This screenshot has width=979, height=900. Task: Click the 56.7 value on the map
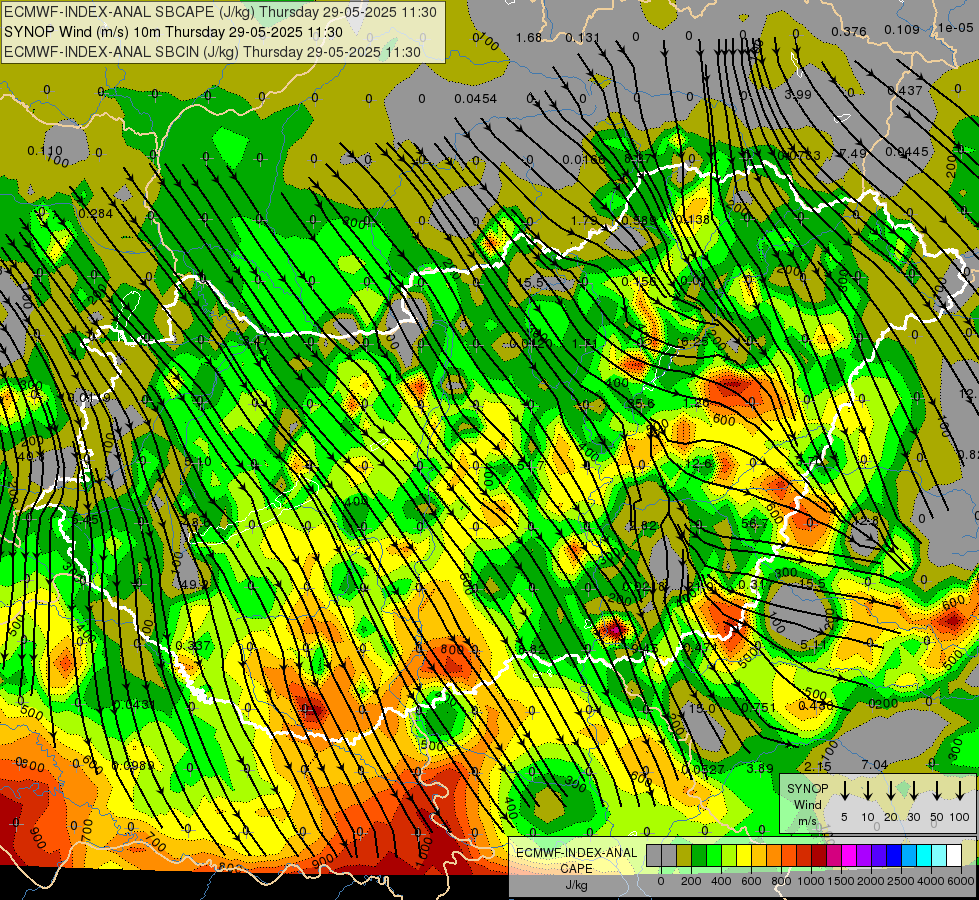pyautogui.click(x=755, y=524)
